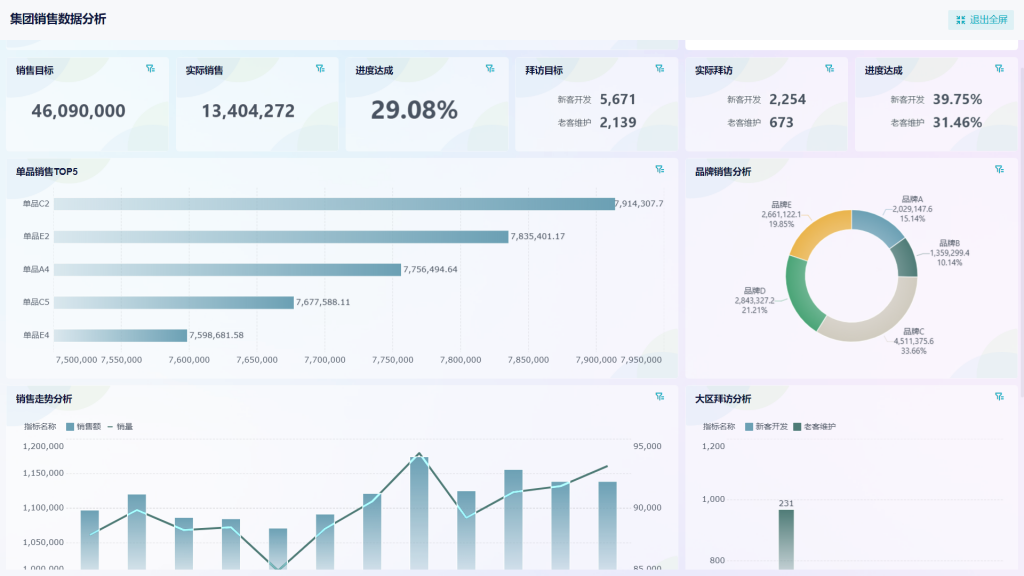
Task: Click filter icon on 实际拜访 card
Action: tap(830, 69)
